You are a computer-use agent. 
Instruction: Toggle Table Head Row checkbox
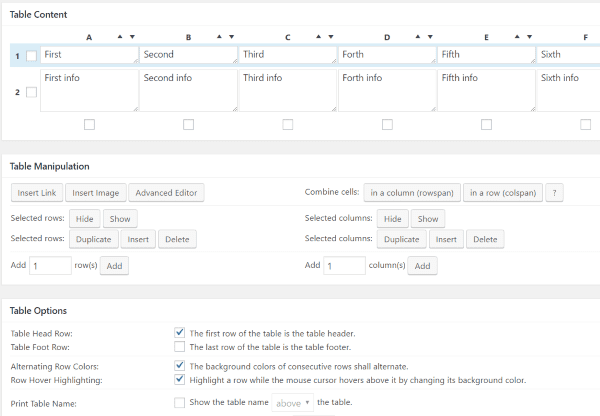(x=179, y=333)
